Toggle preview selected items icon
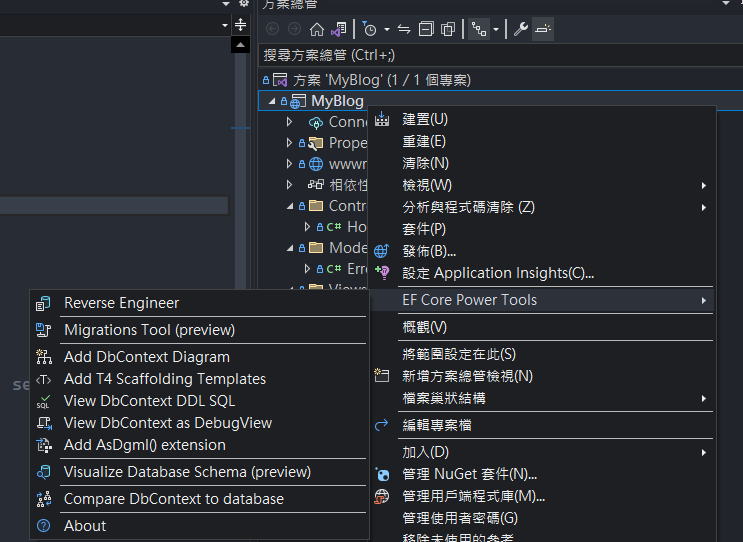The image size is (743, 542). (x=543, y=29)
